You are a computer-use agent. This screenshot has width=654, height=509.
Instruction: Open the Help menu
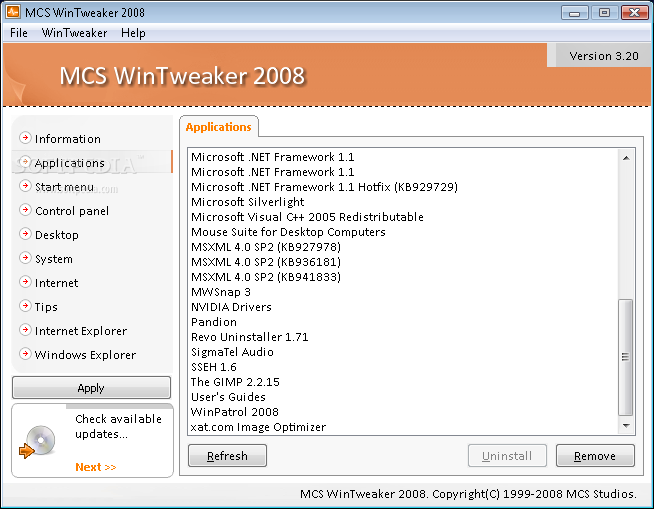[x=133, y=33]
